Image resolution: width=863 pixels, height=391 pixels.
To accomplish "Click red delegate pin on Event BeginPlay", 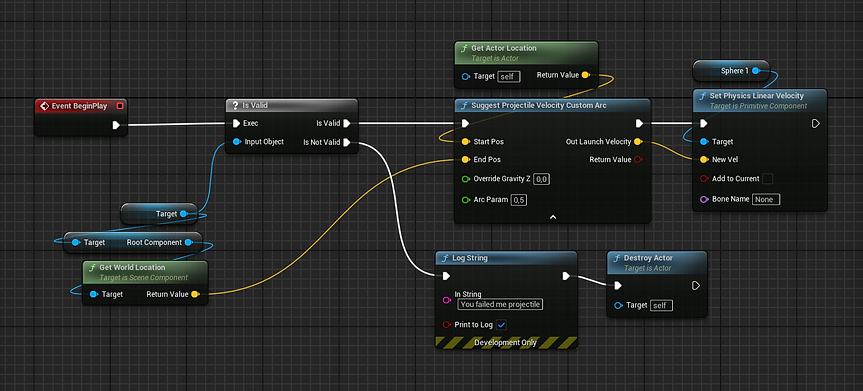I will point(121,106).
